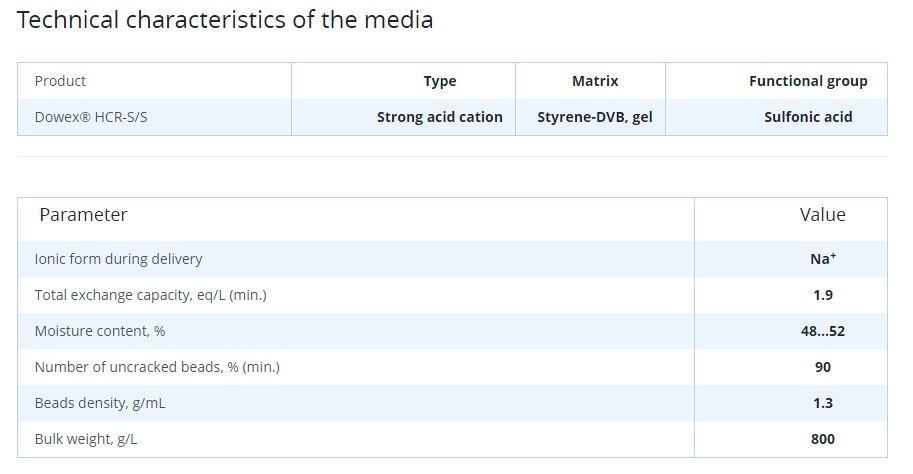The height and width of the screenshot is (474, 913).
Task: Select the 'Moisture content, %' row label
Action: [100, 331]
